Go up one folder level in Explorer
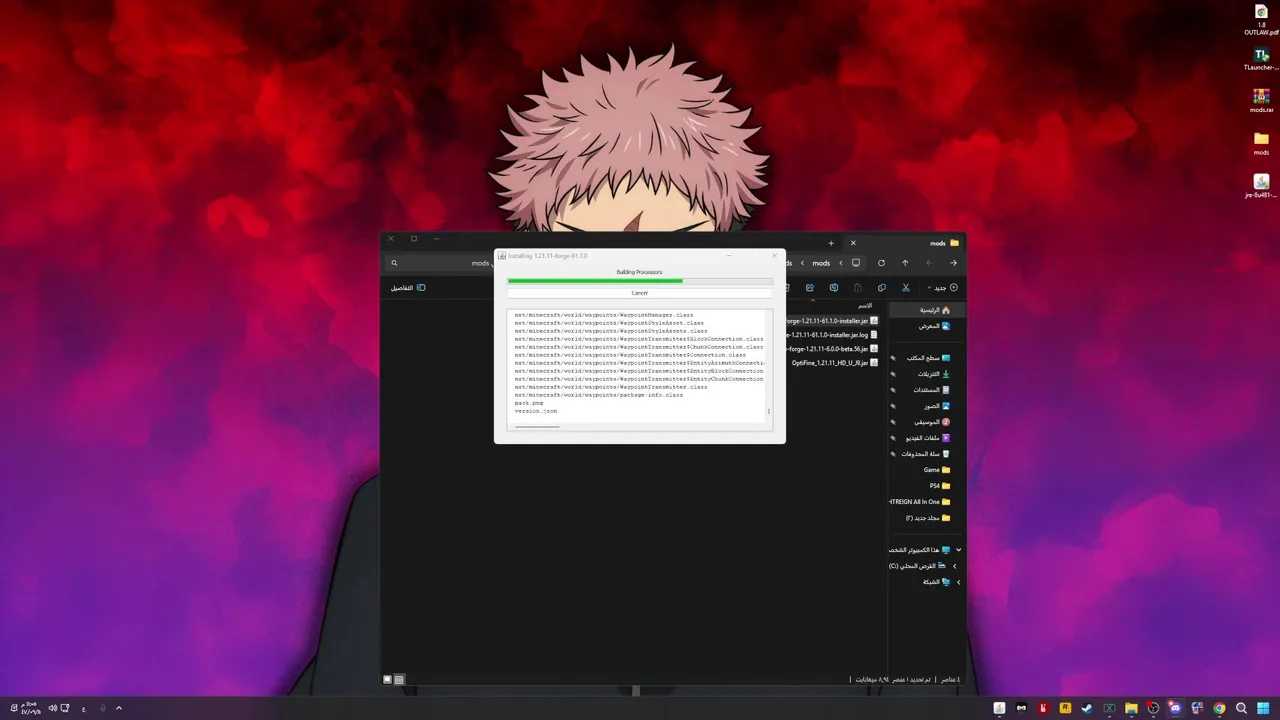 click(x=905, y=263)
